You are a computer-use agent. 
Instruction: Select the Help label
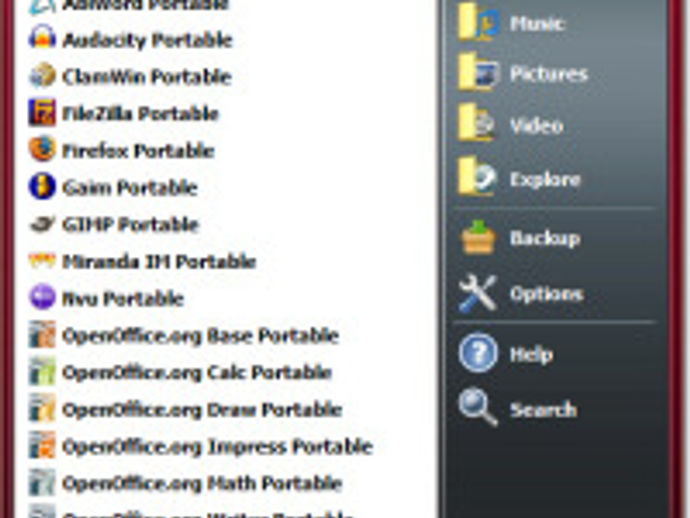(x=531, y=355)
